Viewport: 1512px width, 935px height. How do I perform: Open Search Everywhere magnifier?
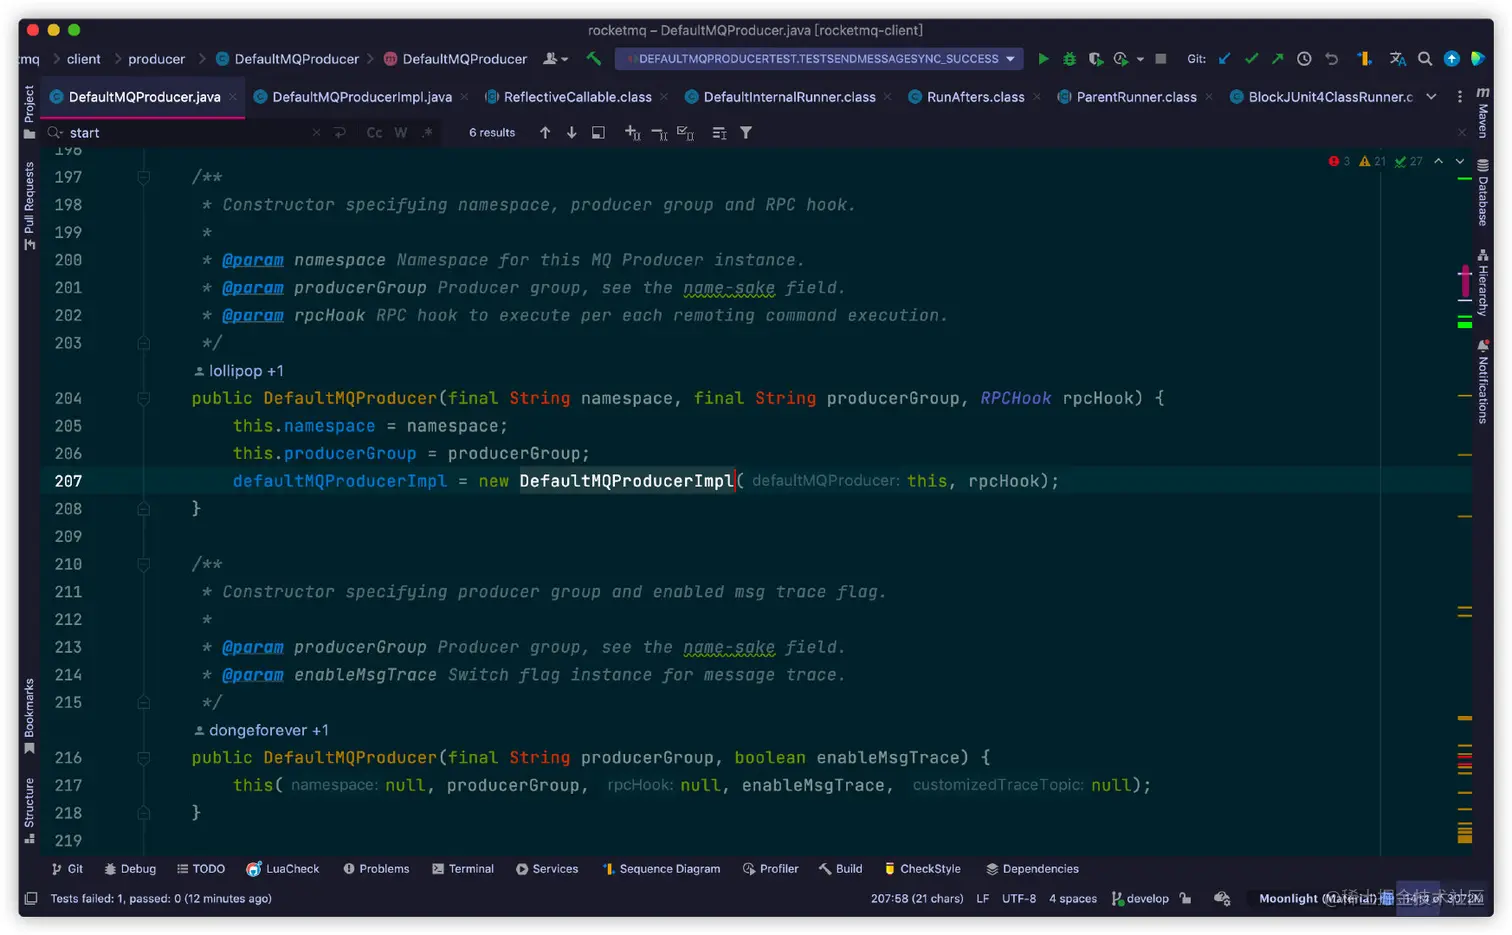pyautogui.click(x=1425, y=59)
